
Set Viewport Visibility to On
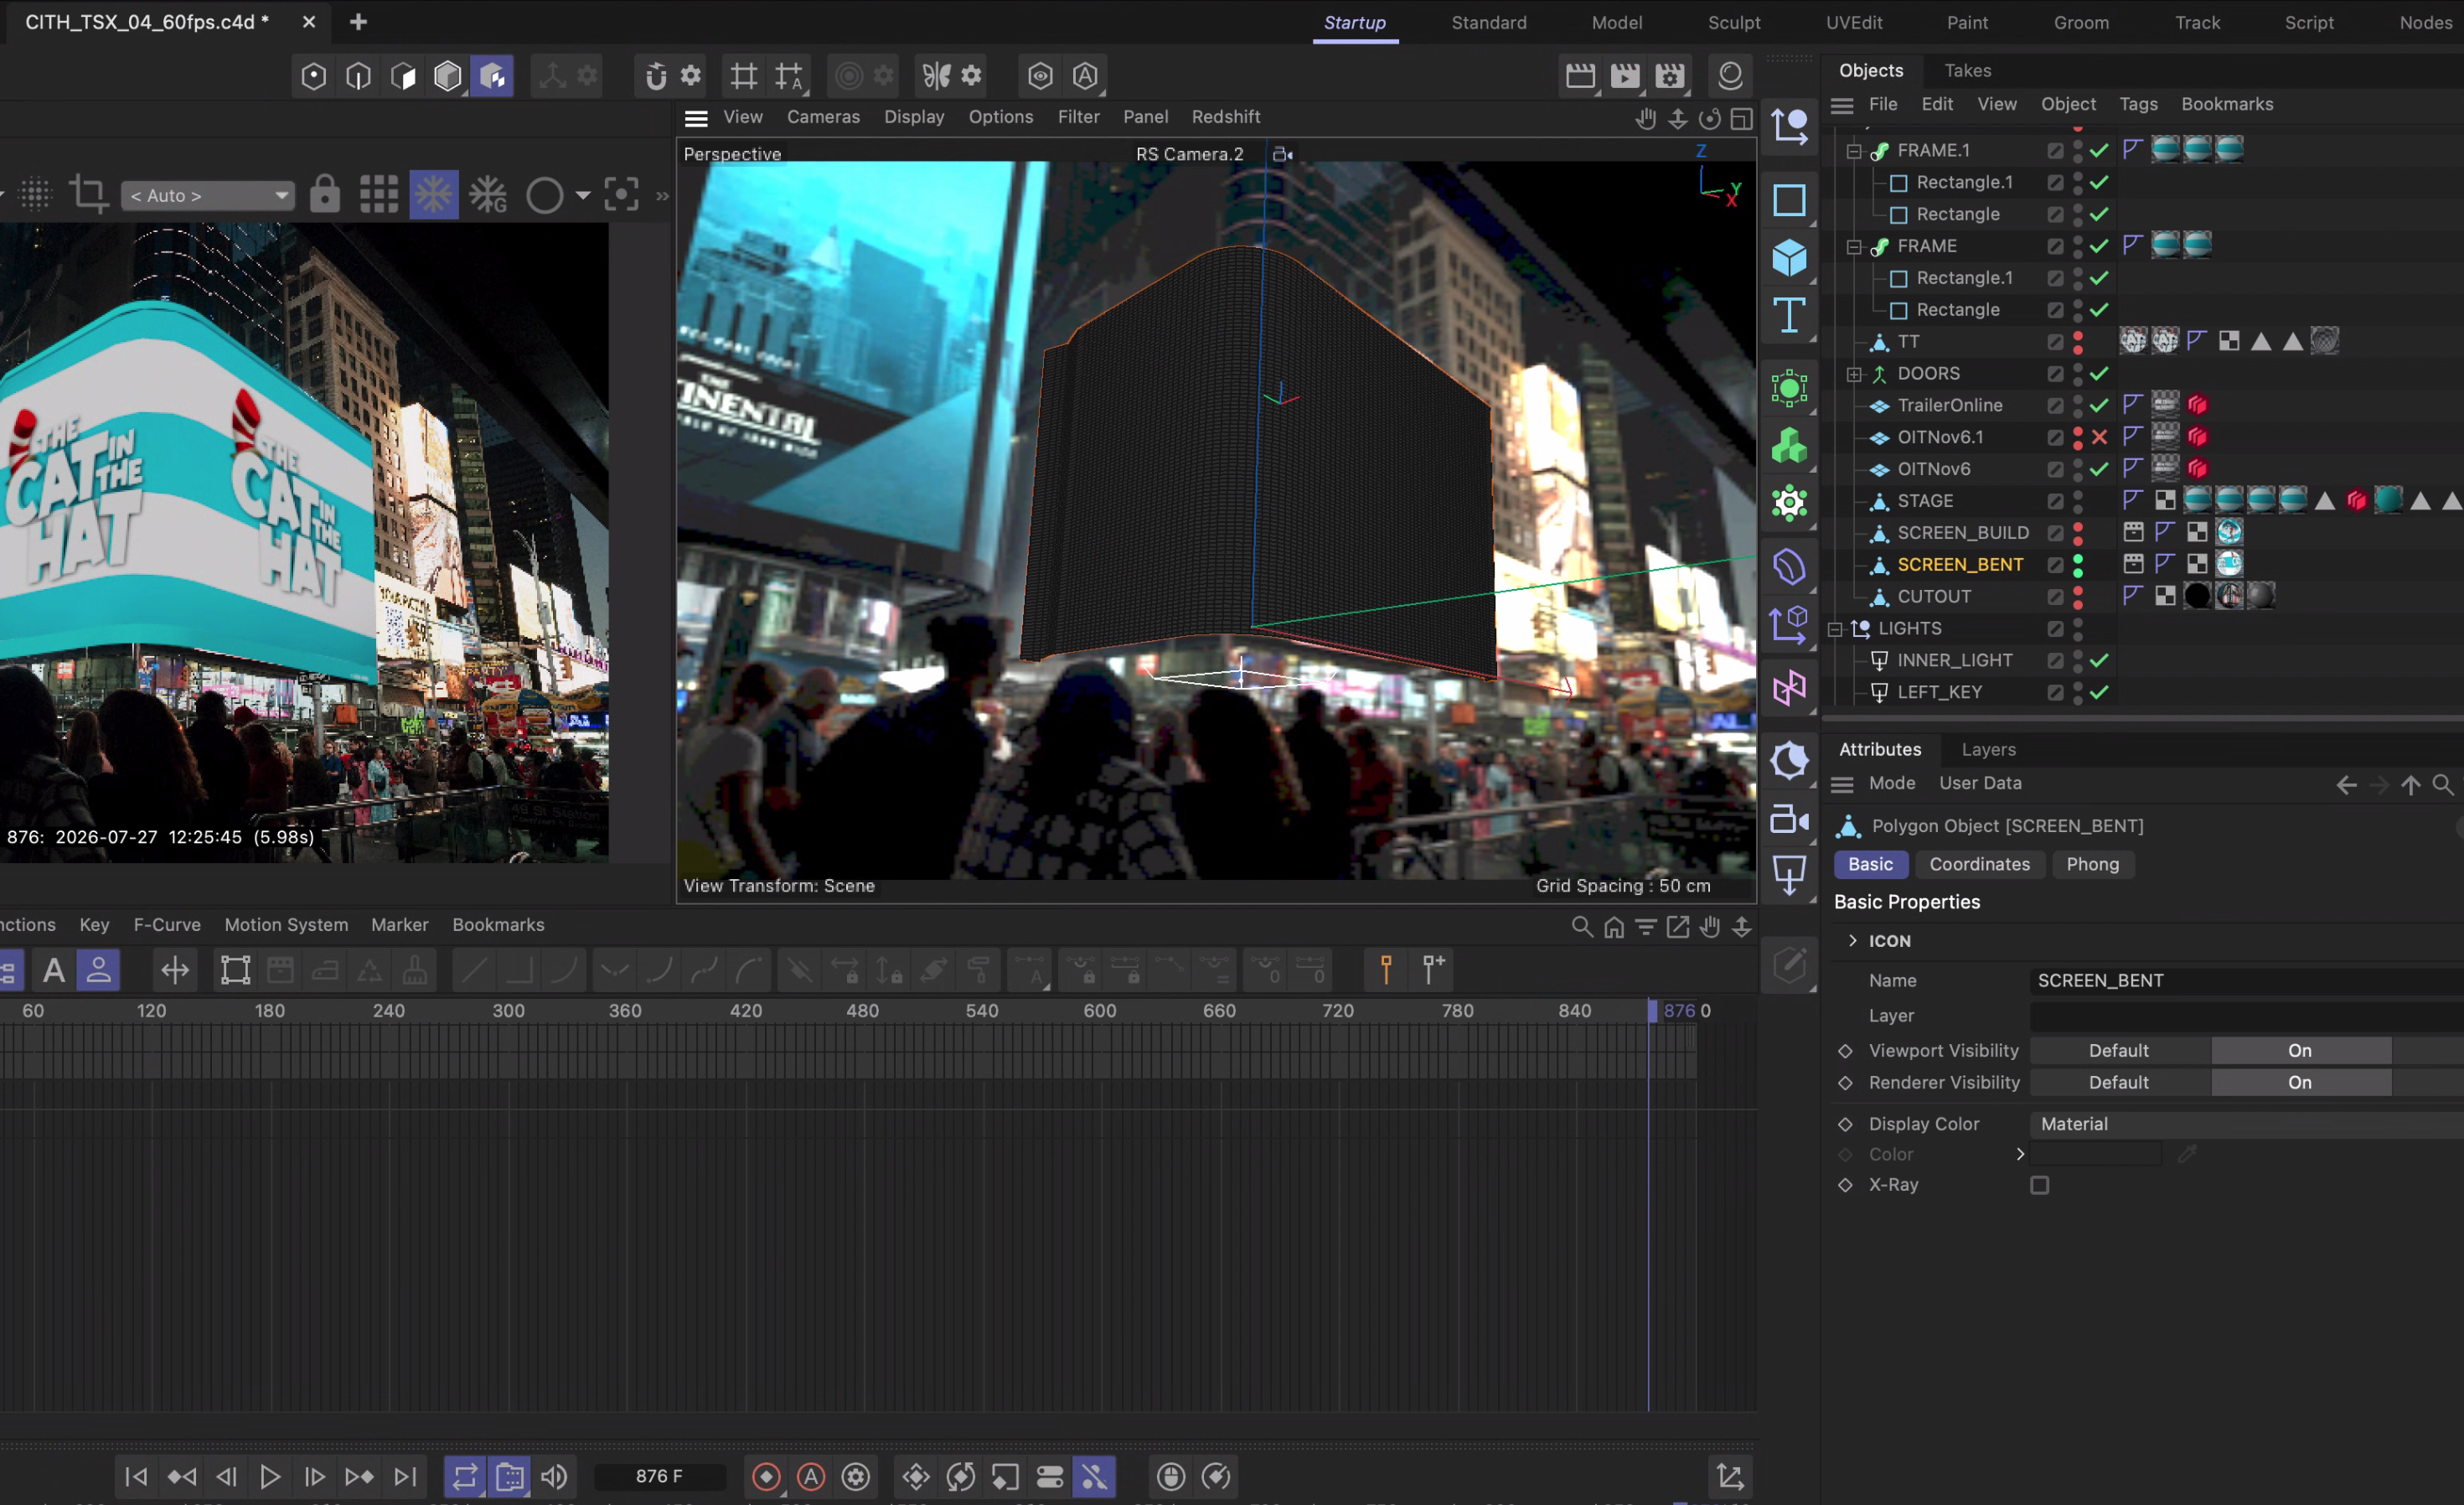[2300, 1050]
